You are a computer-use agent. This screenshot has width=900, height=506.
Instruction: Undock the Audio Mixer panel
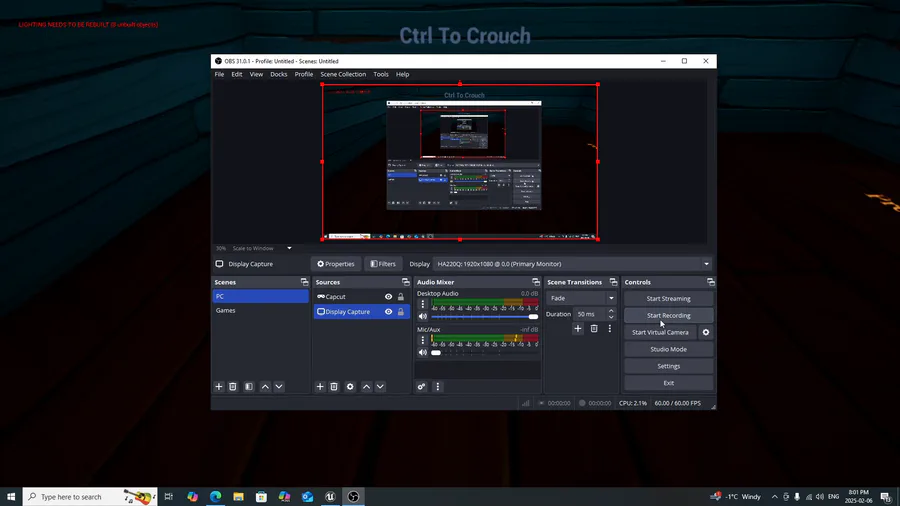tap(536, 282)
